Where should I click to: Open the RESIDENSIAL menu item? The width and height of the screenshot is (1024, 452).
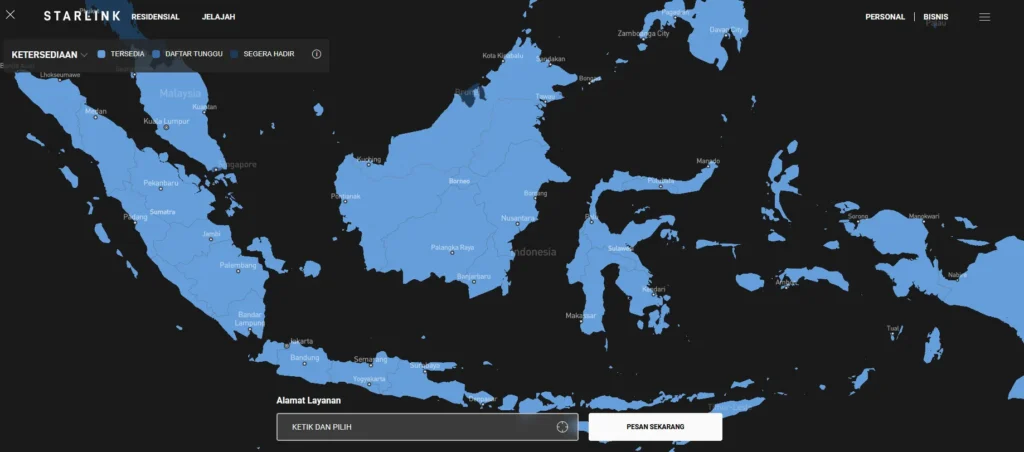[x=155, y=17]
